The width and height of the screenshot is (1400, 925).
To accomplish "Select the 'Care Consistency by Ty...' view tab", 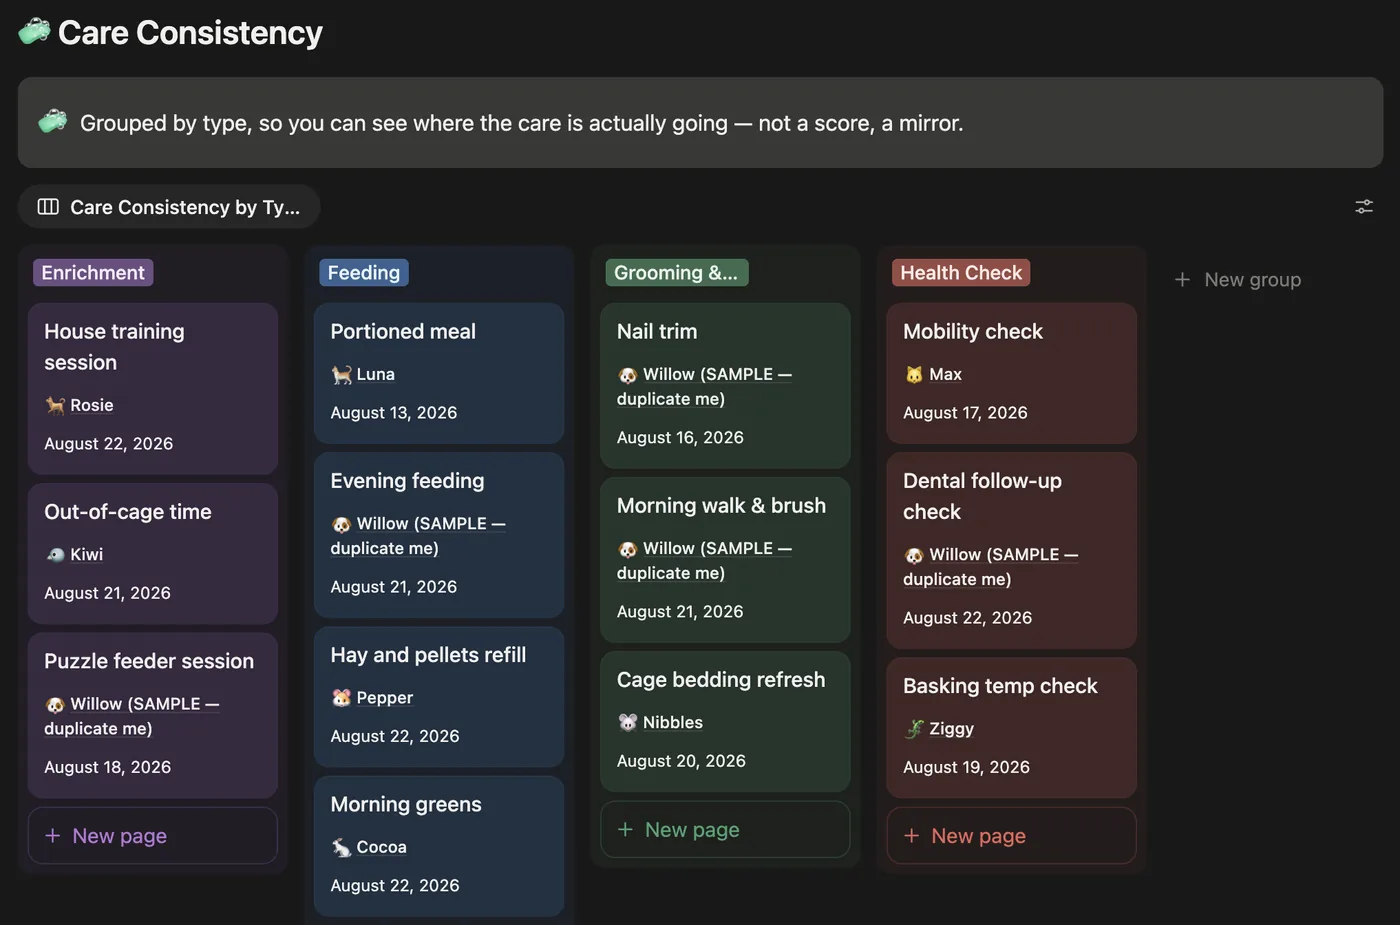I will [169, 207].
